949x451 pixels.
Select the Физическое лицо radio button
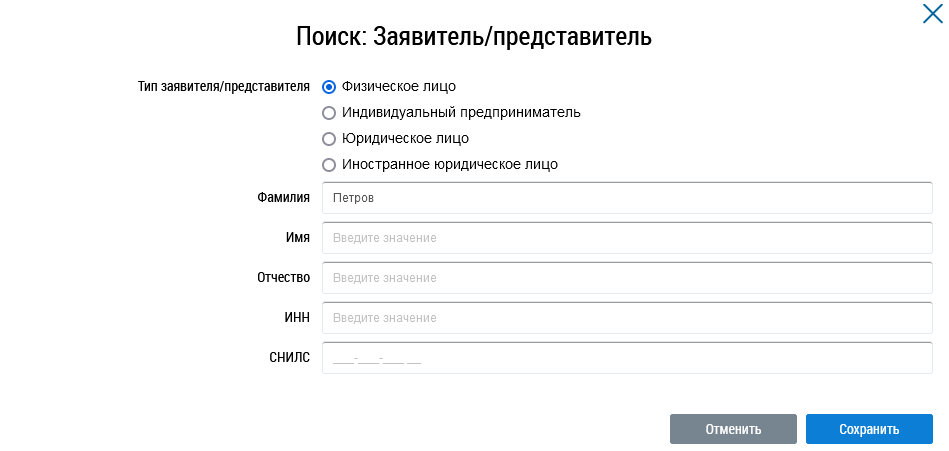(x=329, y=86)
